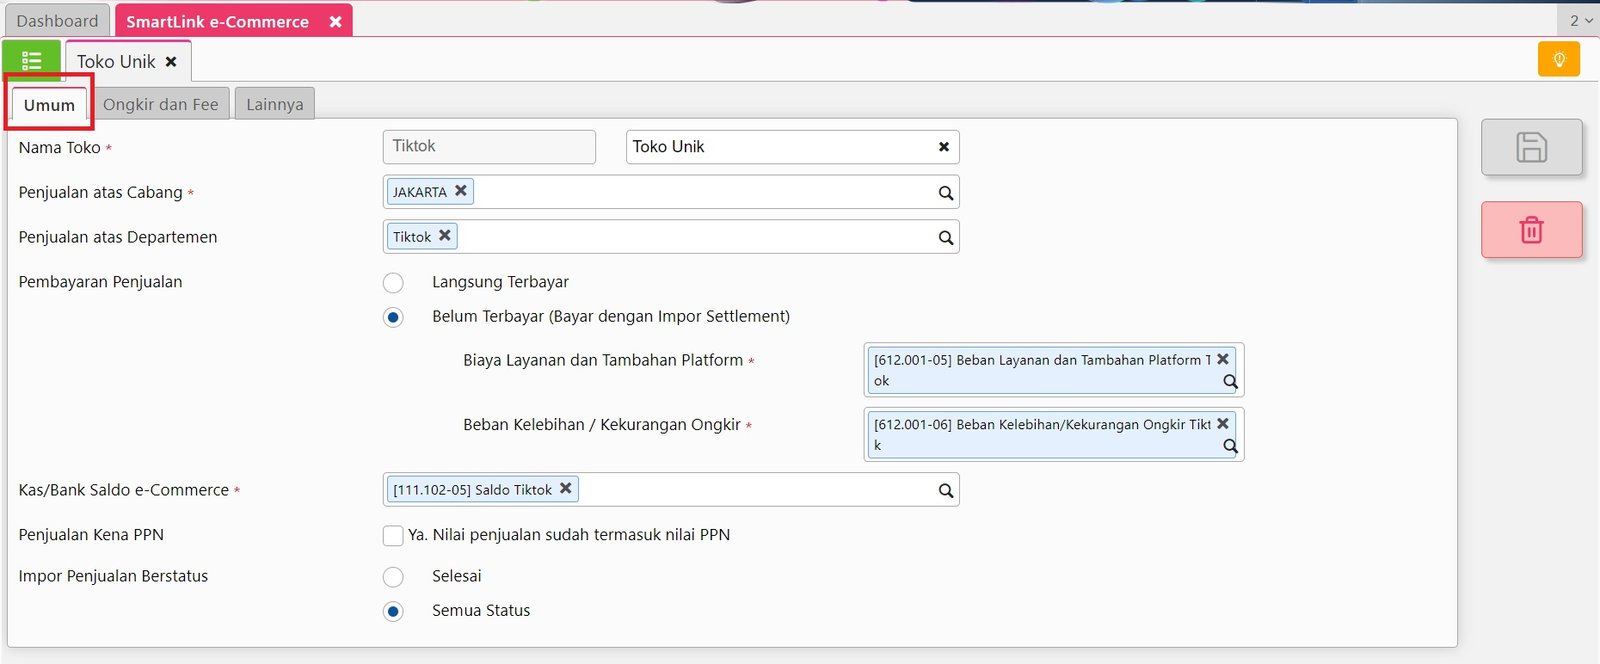Open search for Penjualan atas Departemen
Viewport: 1600px width, 664px height.
pos(945,238)
